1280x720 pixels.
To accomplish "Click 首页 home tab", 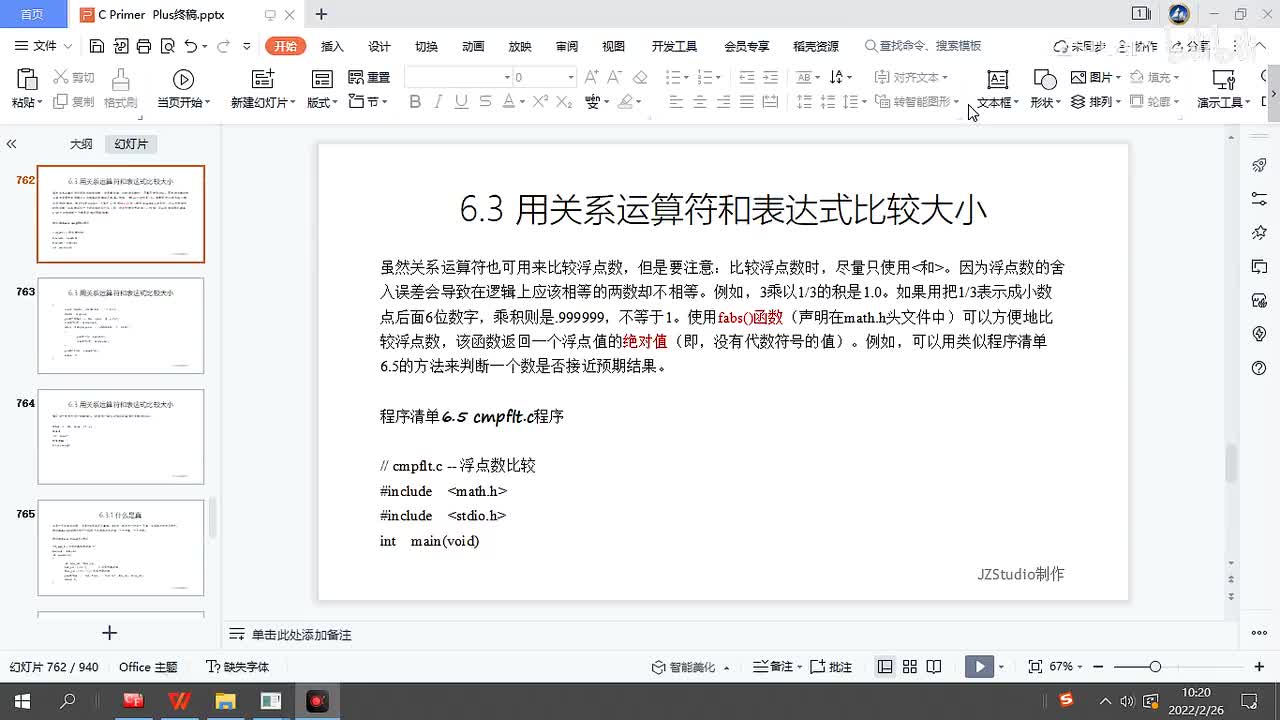I will click(x=32, y=14).
